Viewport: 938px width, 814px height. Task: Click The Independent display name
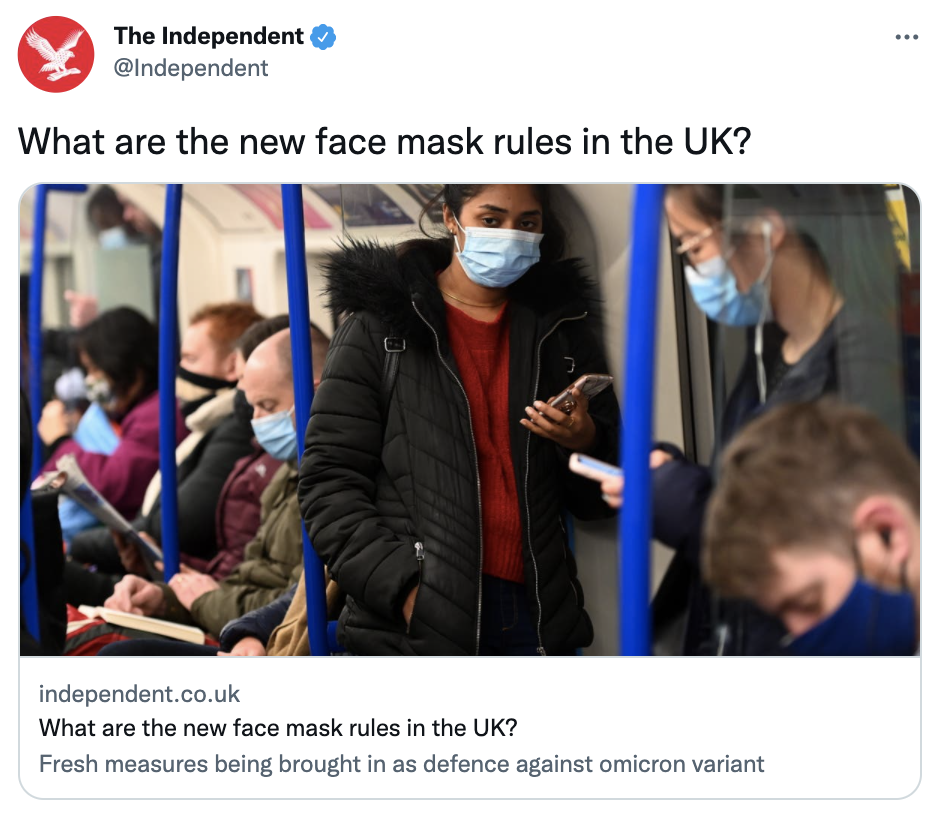(209, 36)
